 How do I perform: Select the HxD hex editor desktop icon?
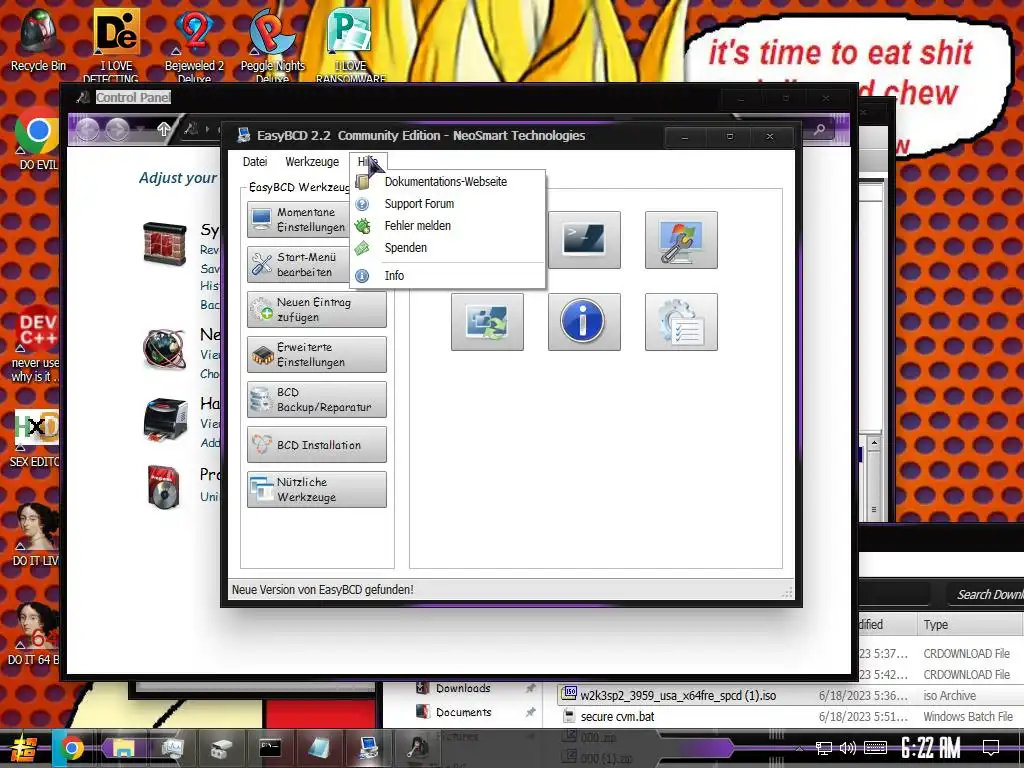[36, 439]
